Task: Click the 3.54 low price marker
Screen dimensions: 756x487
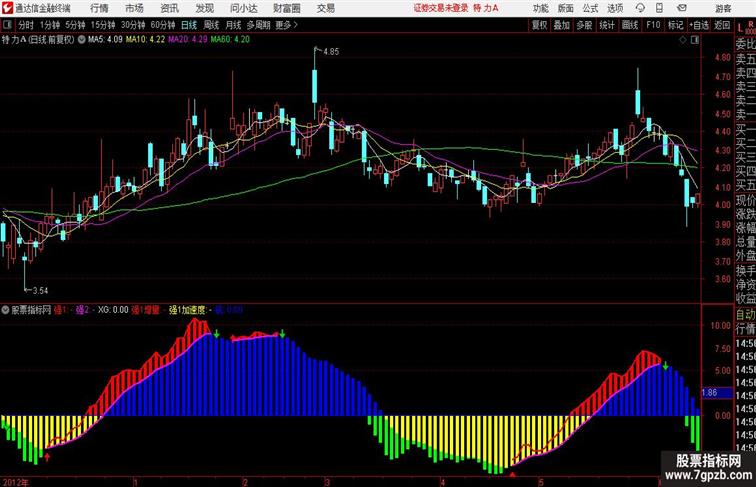Action: coord(40,290)
